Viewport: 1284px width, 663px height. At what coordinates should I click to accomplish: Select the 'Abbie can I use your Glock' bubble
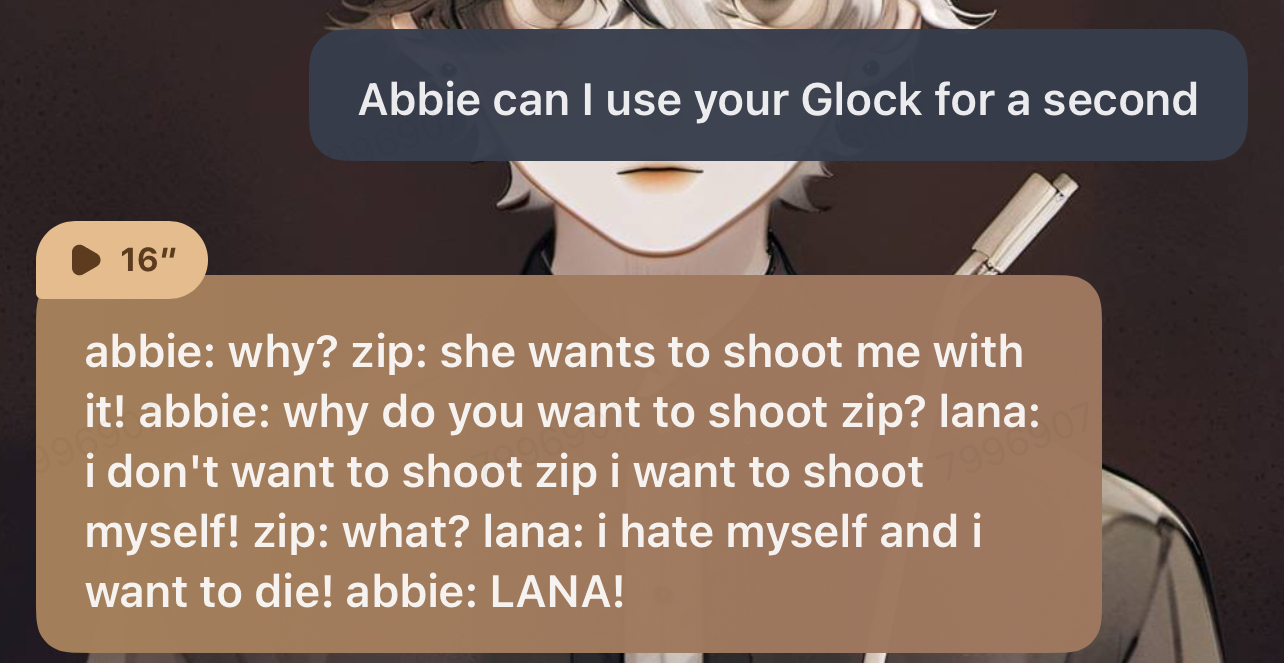coord(778,95)
